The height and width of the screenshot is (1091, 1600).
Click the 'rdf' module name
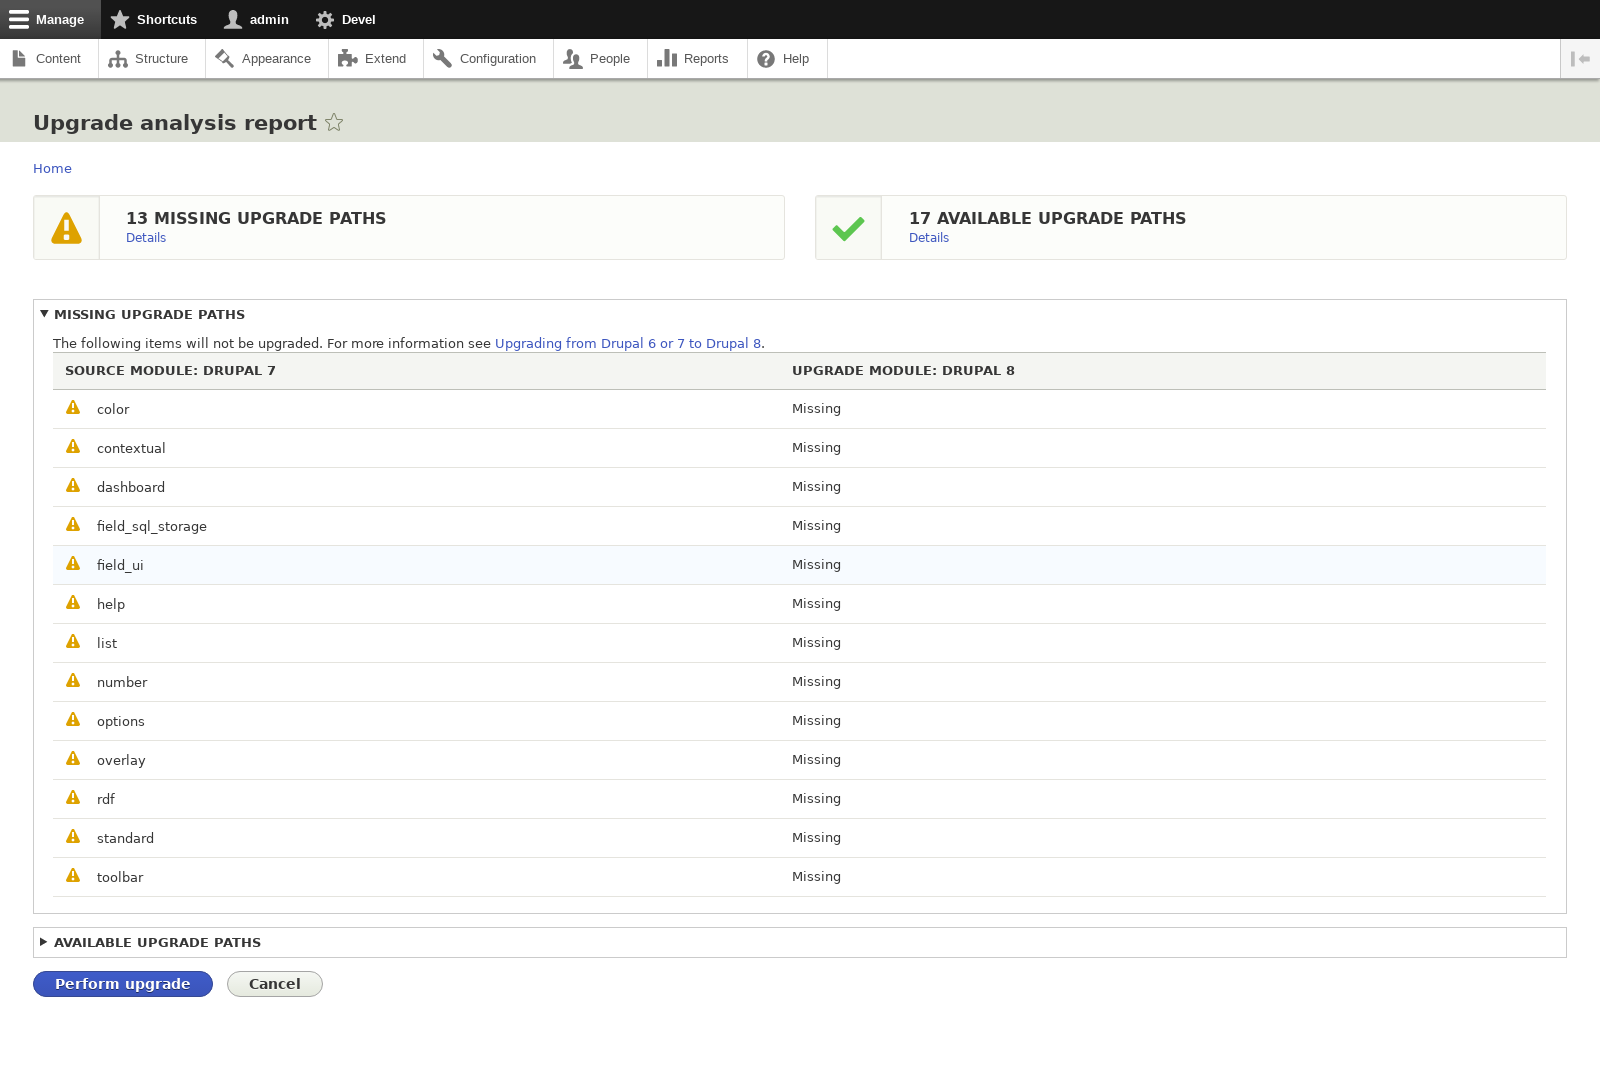(106, 800)
